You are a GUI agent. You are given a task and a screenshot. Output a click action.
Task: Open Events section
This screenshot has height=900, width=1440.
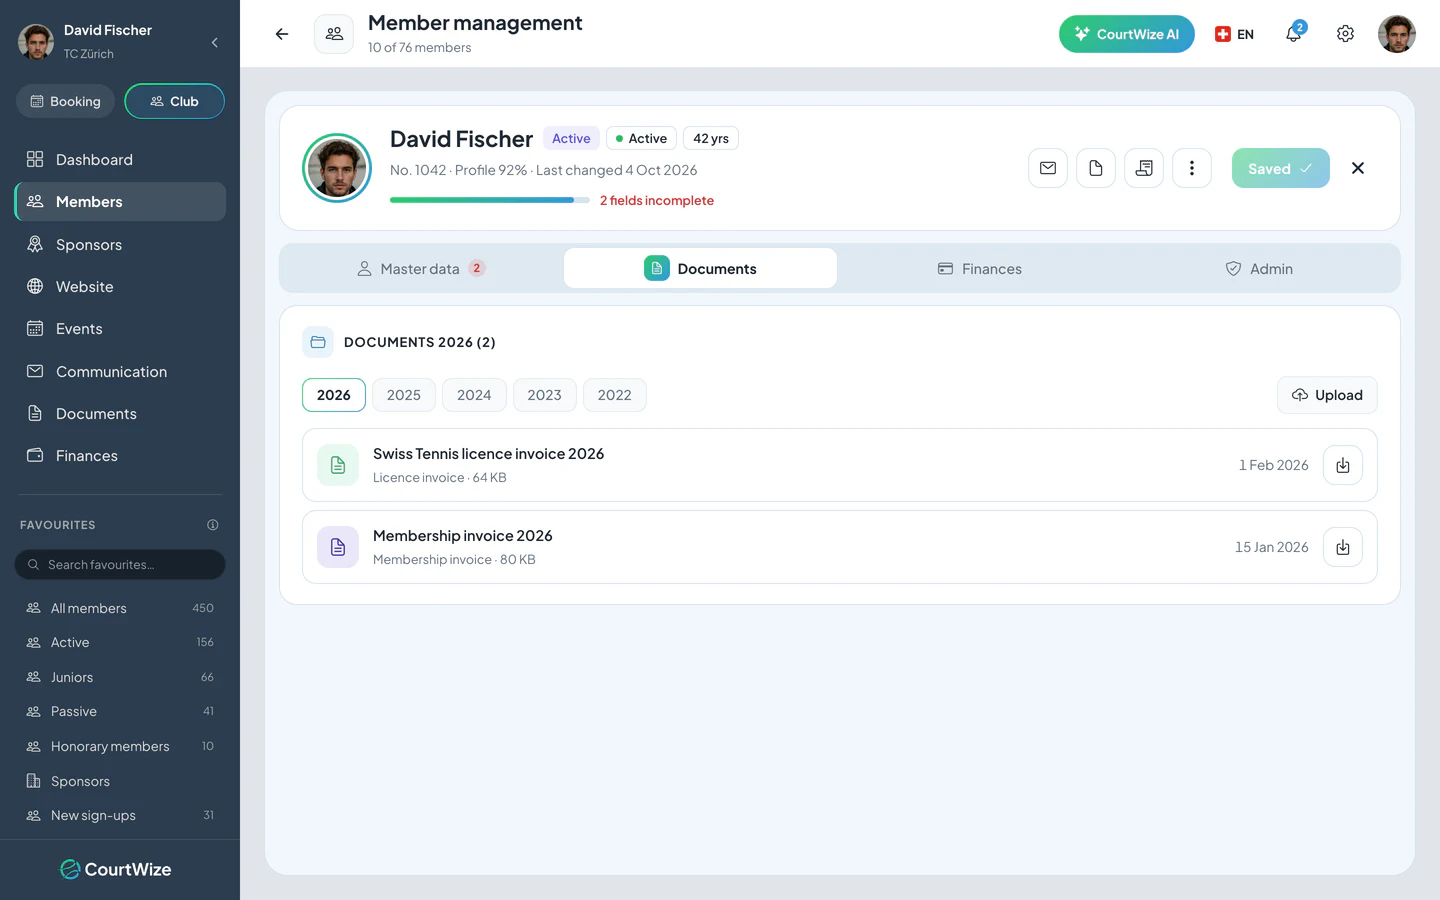coord(120,328)
